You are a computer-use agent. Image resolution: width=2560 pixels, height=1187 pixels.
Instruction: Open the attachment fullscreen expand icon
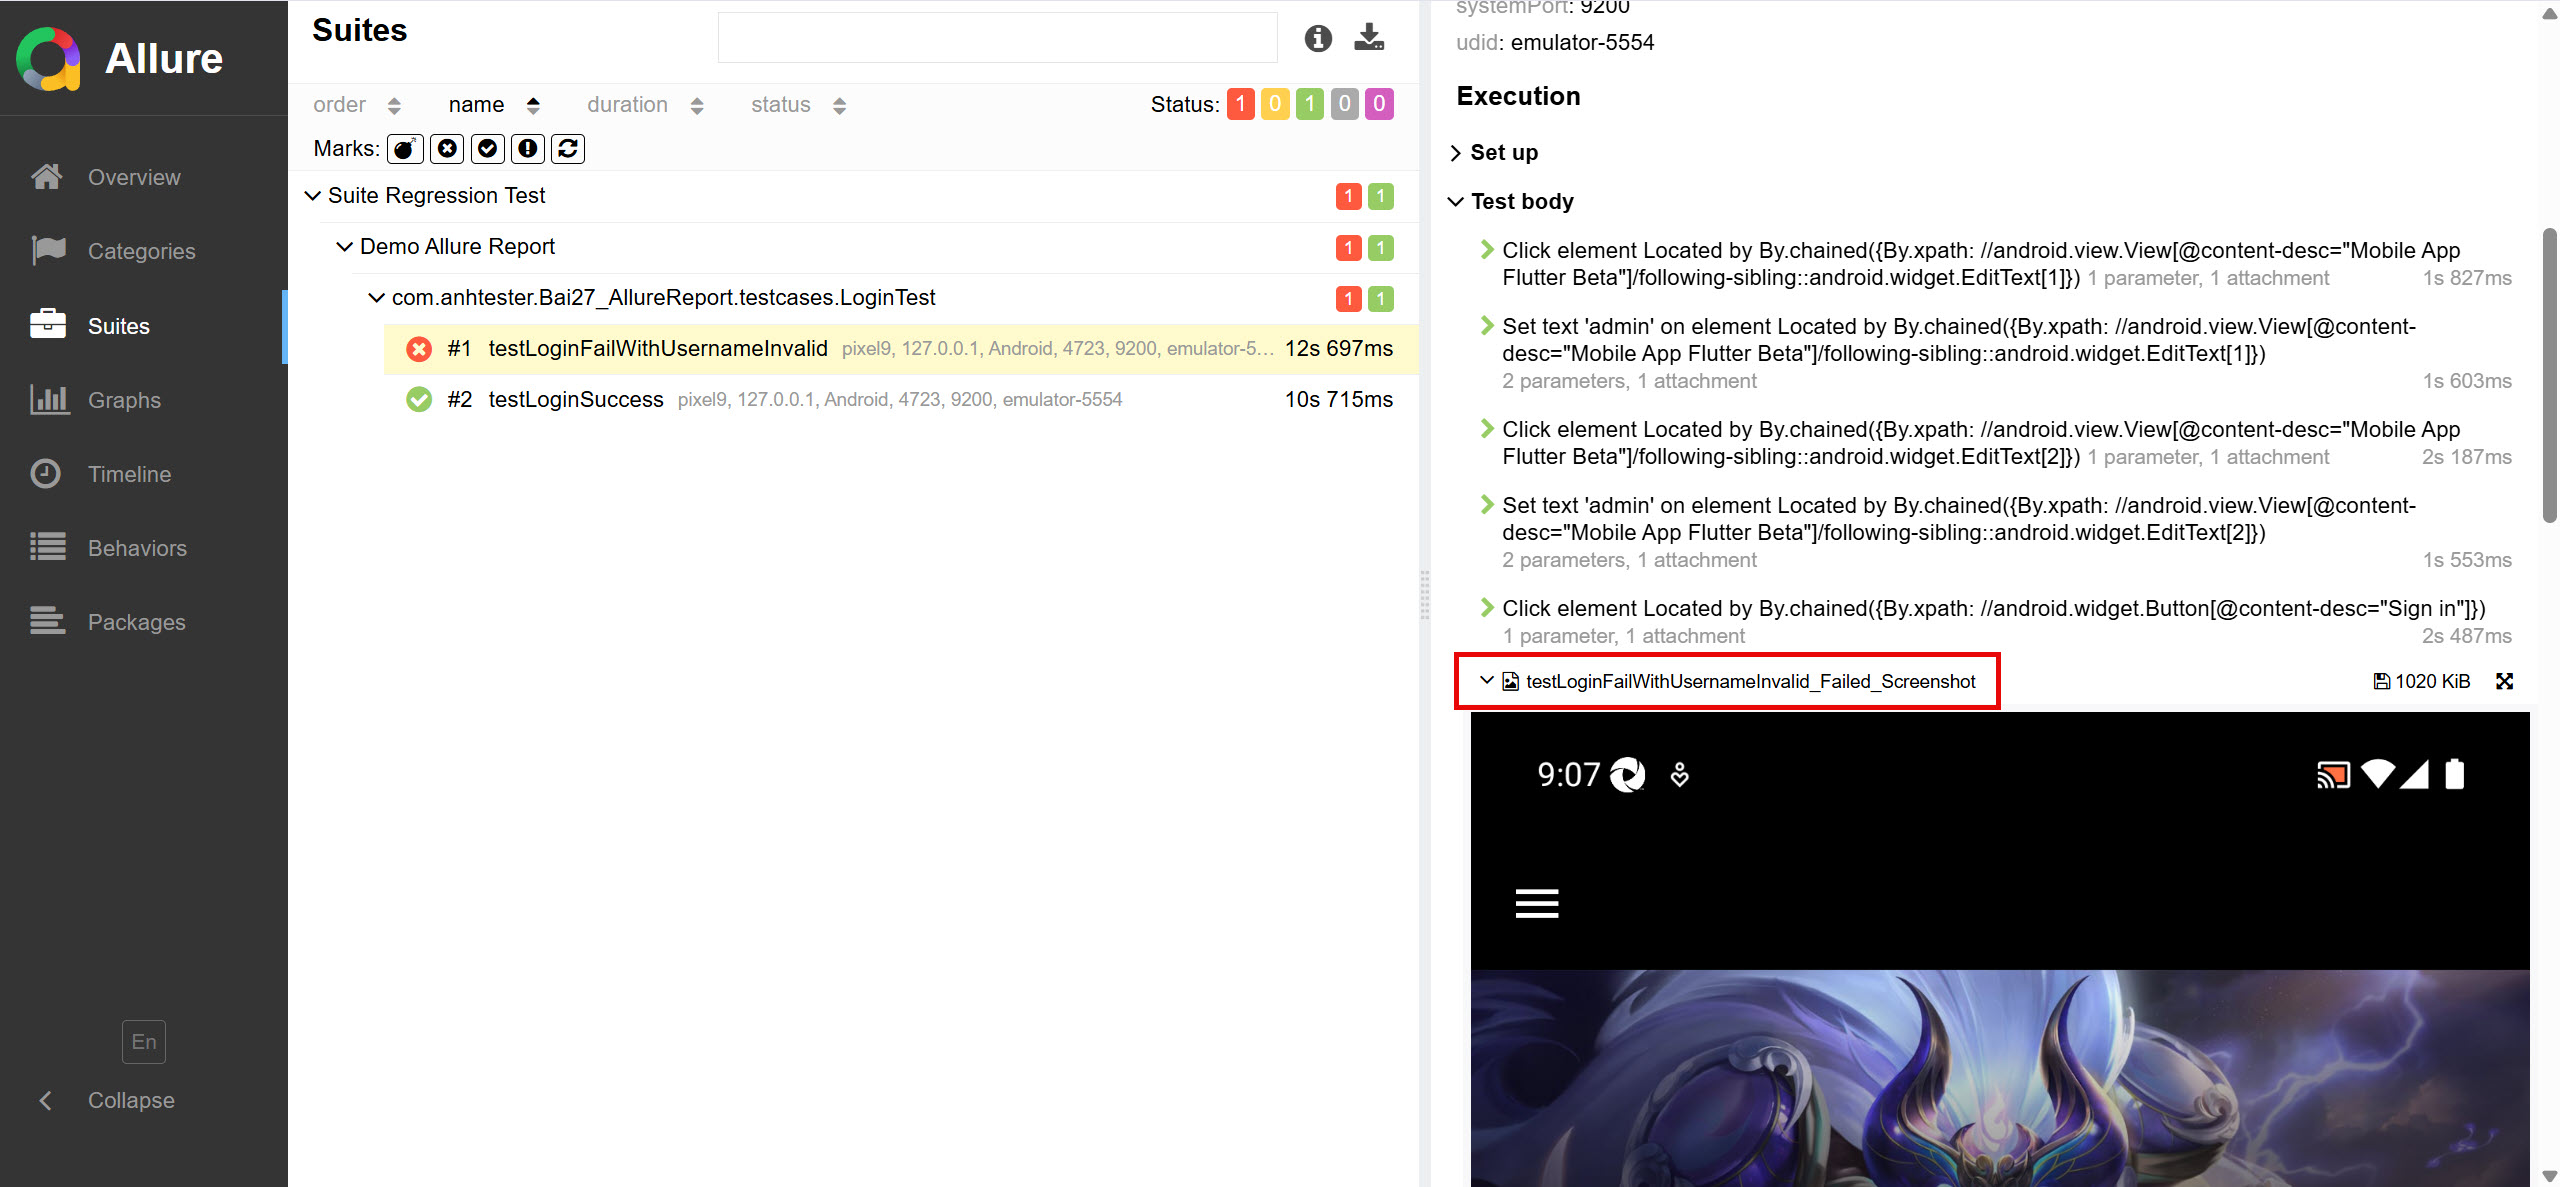click(x=2504, y=681)
